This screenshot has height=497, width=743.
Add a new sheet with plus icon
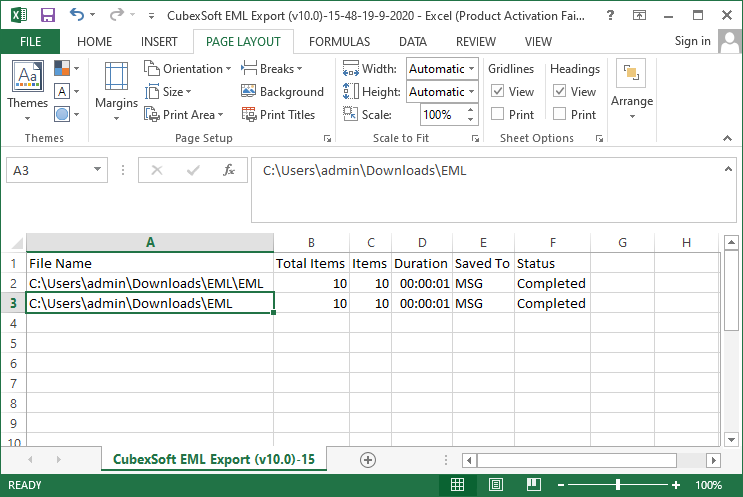(x=368, y=460)
